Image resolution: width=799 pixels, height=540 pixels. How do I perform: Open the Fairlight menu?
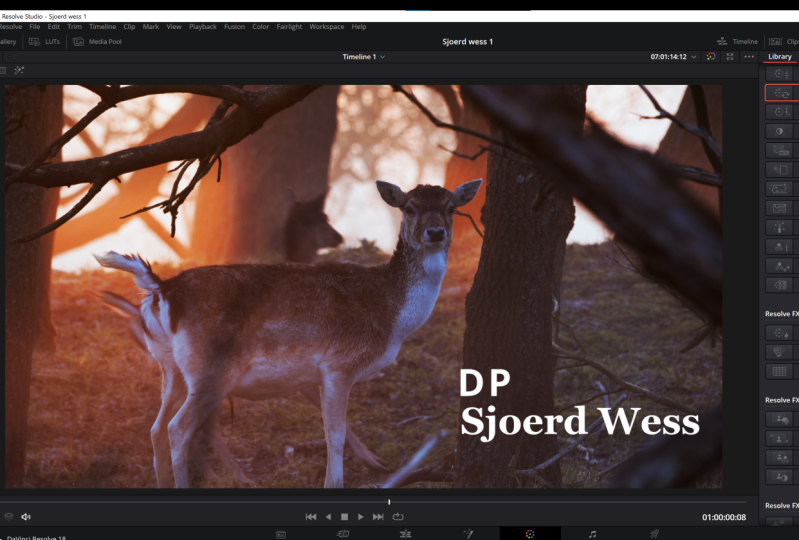pyautogui.click(x=289, y=26)
